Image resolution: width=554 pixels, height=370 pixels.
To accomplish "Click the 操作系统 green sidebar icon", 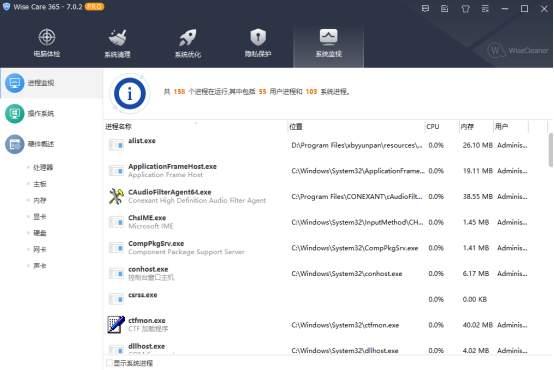I will (14, 113).
